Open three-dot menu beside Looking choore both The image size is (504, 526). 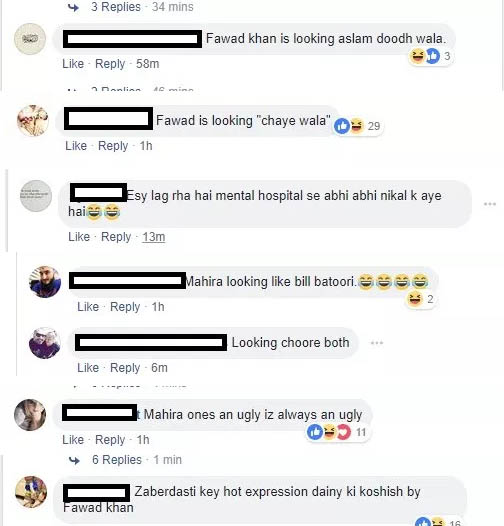[x=377, y=343]
